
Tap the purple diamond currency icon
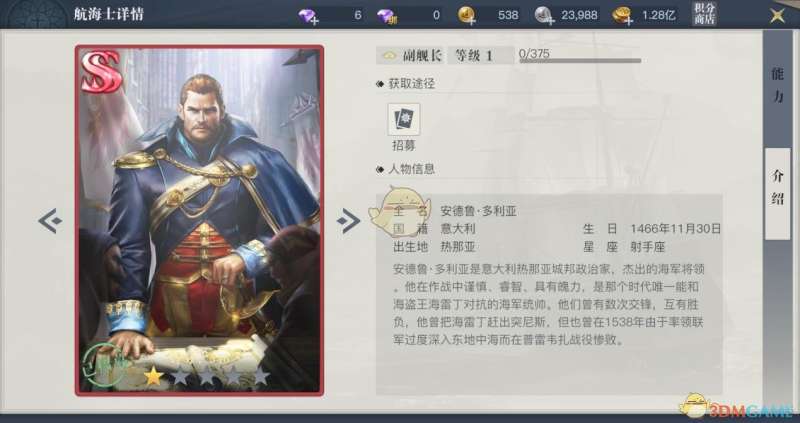click(308, 16)
